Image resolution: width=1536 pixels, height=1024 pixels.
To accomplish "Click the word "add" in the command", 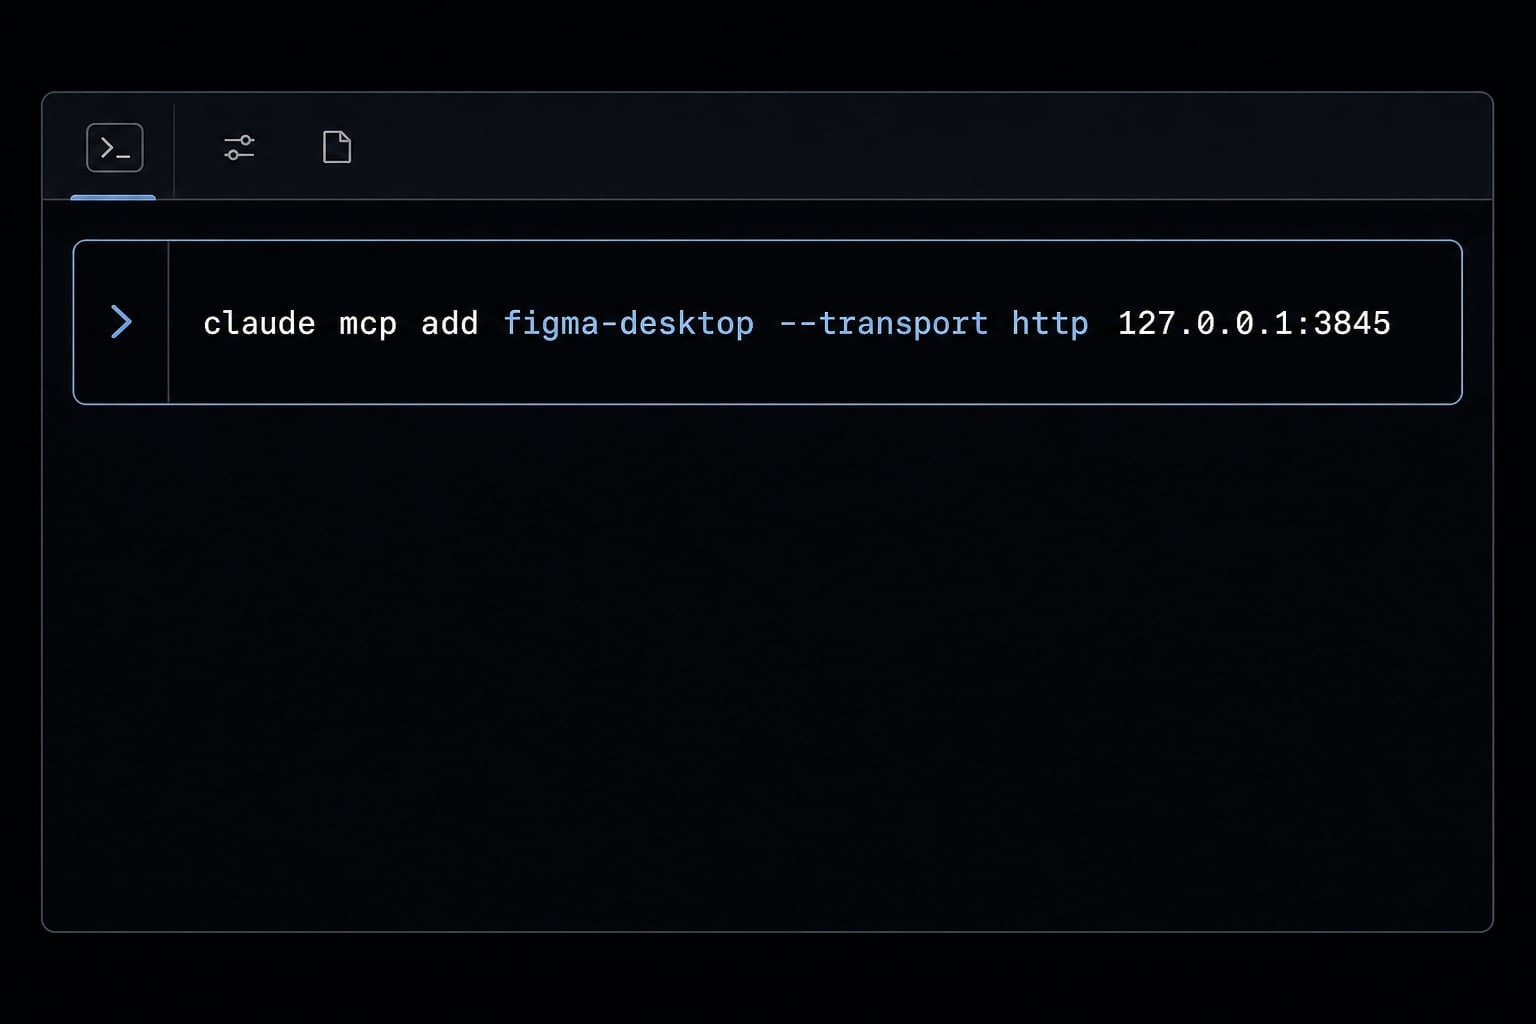I will (x=450, y=323).
